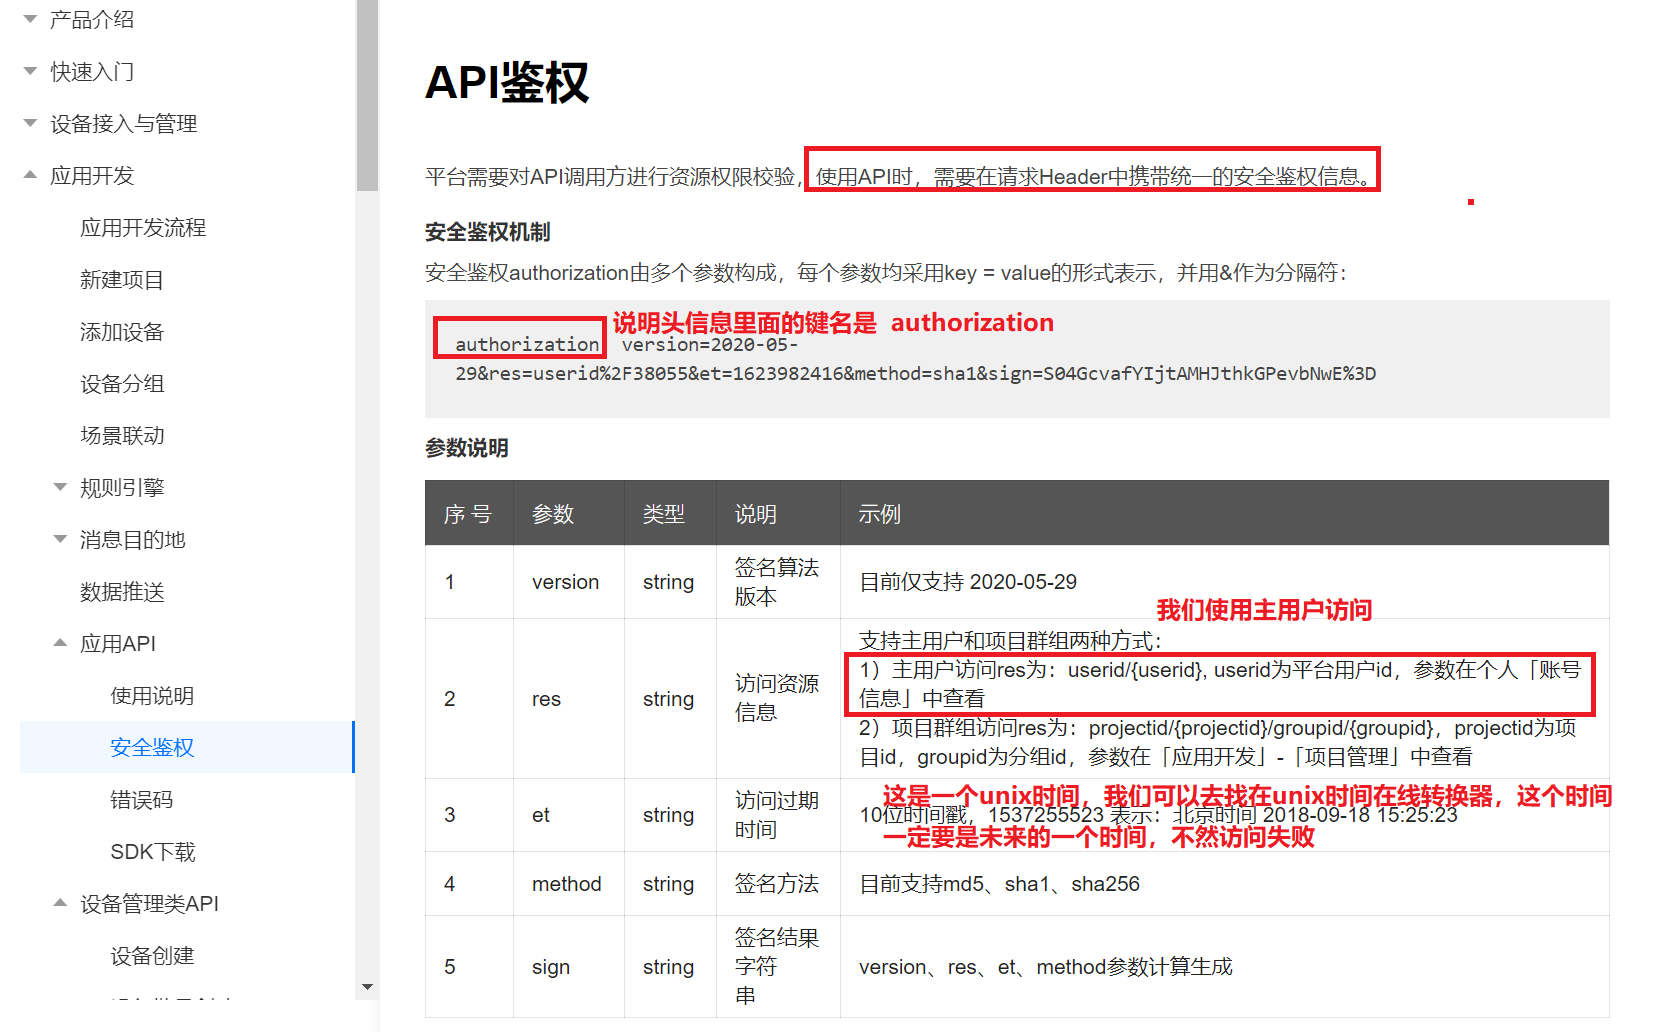The width and height of the screenshot is (1680, 1032).
Task: Open 设备接入与管理 in the sidebar
Action: [124, 124]
